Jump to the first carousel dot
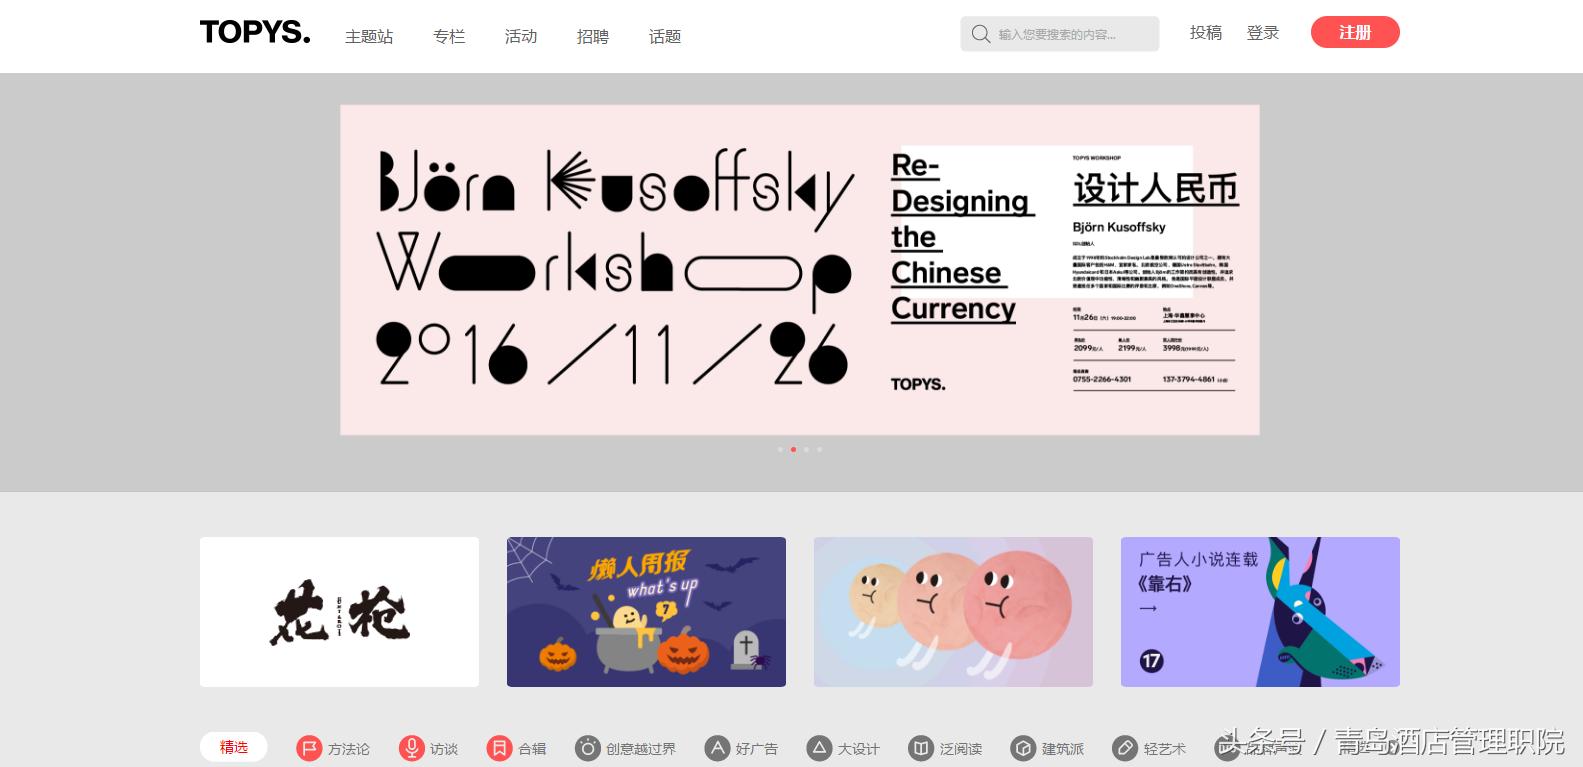 click(780, 450)
